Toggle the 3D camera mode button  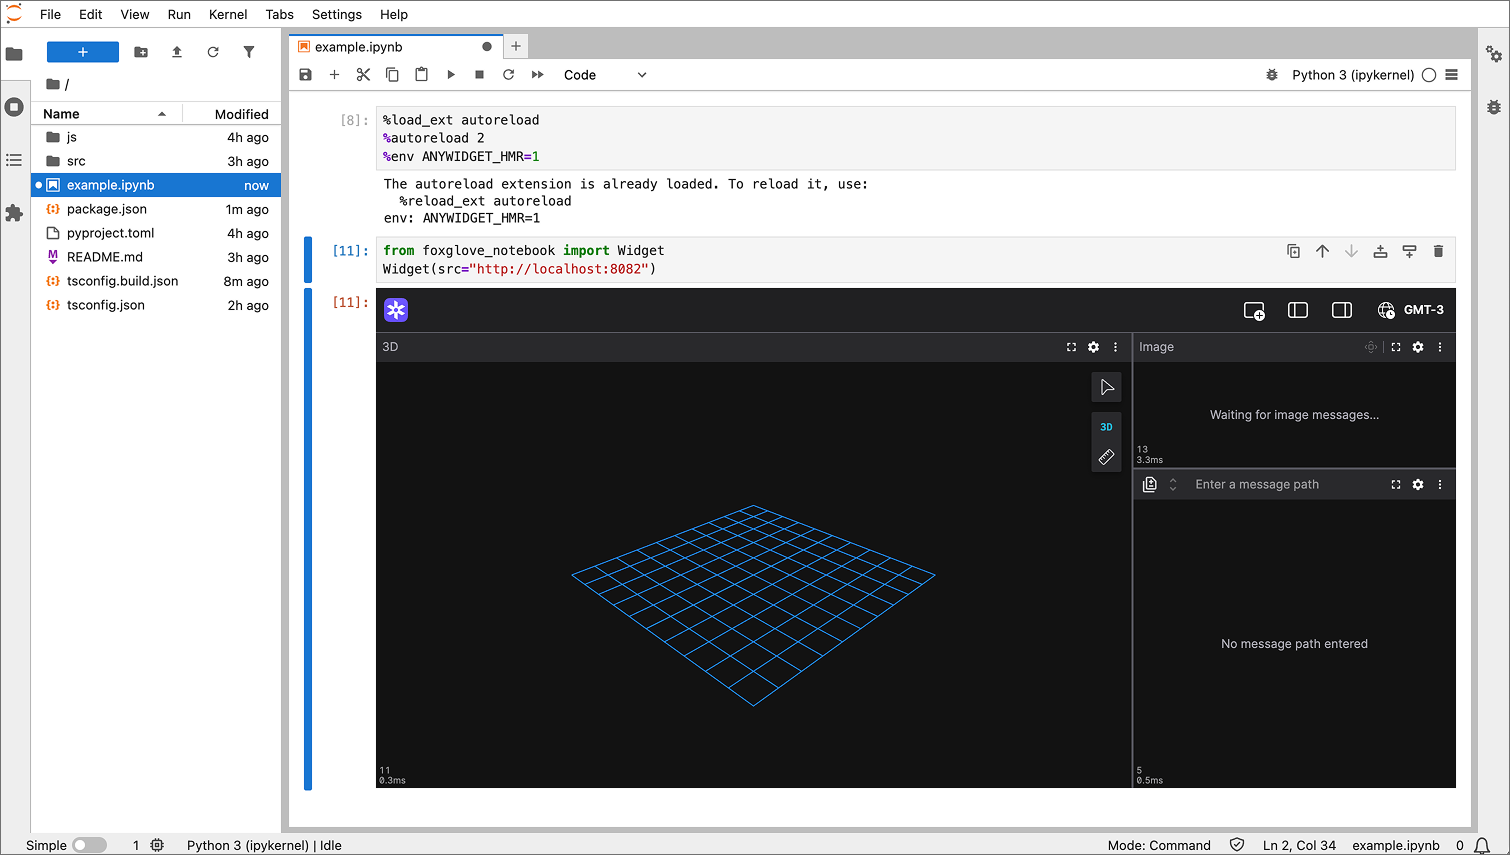(x=1106, y=427)
